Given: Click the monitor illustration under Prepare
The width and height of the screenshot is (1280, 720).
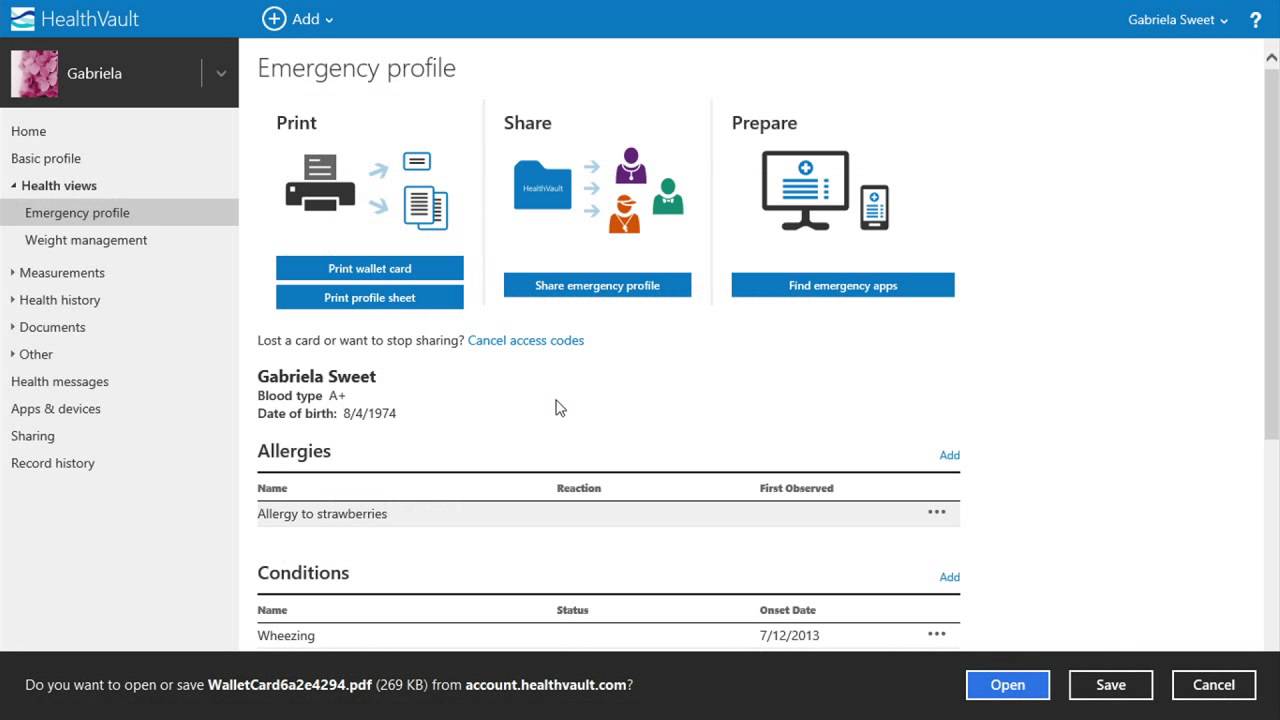Looking at the screenshot, I should pos(805,189).
